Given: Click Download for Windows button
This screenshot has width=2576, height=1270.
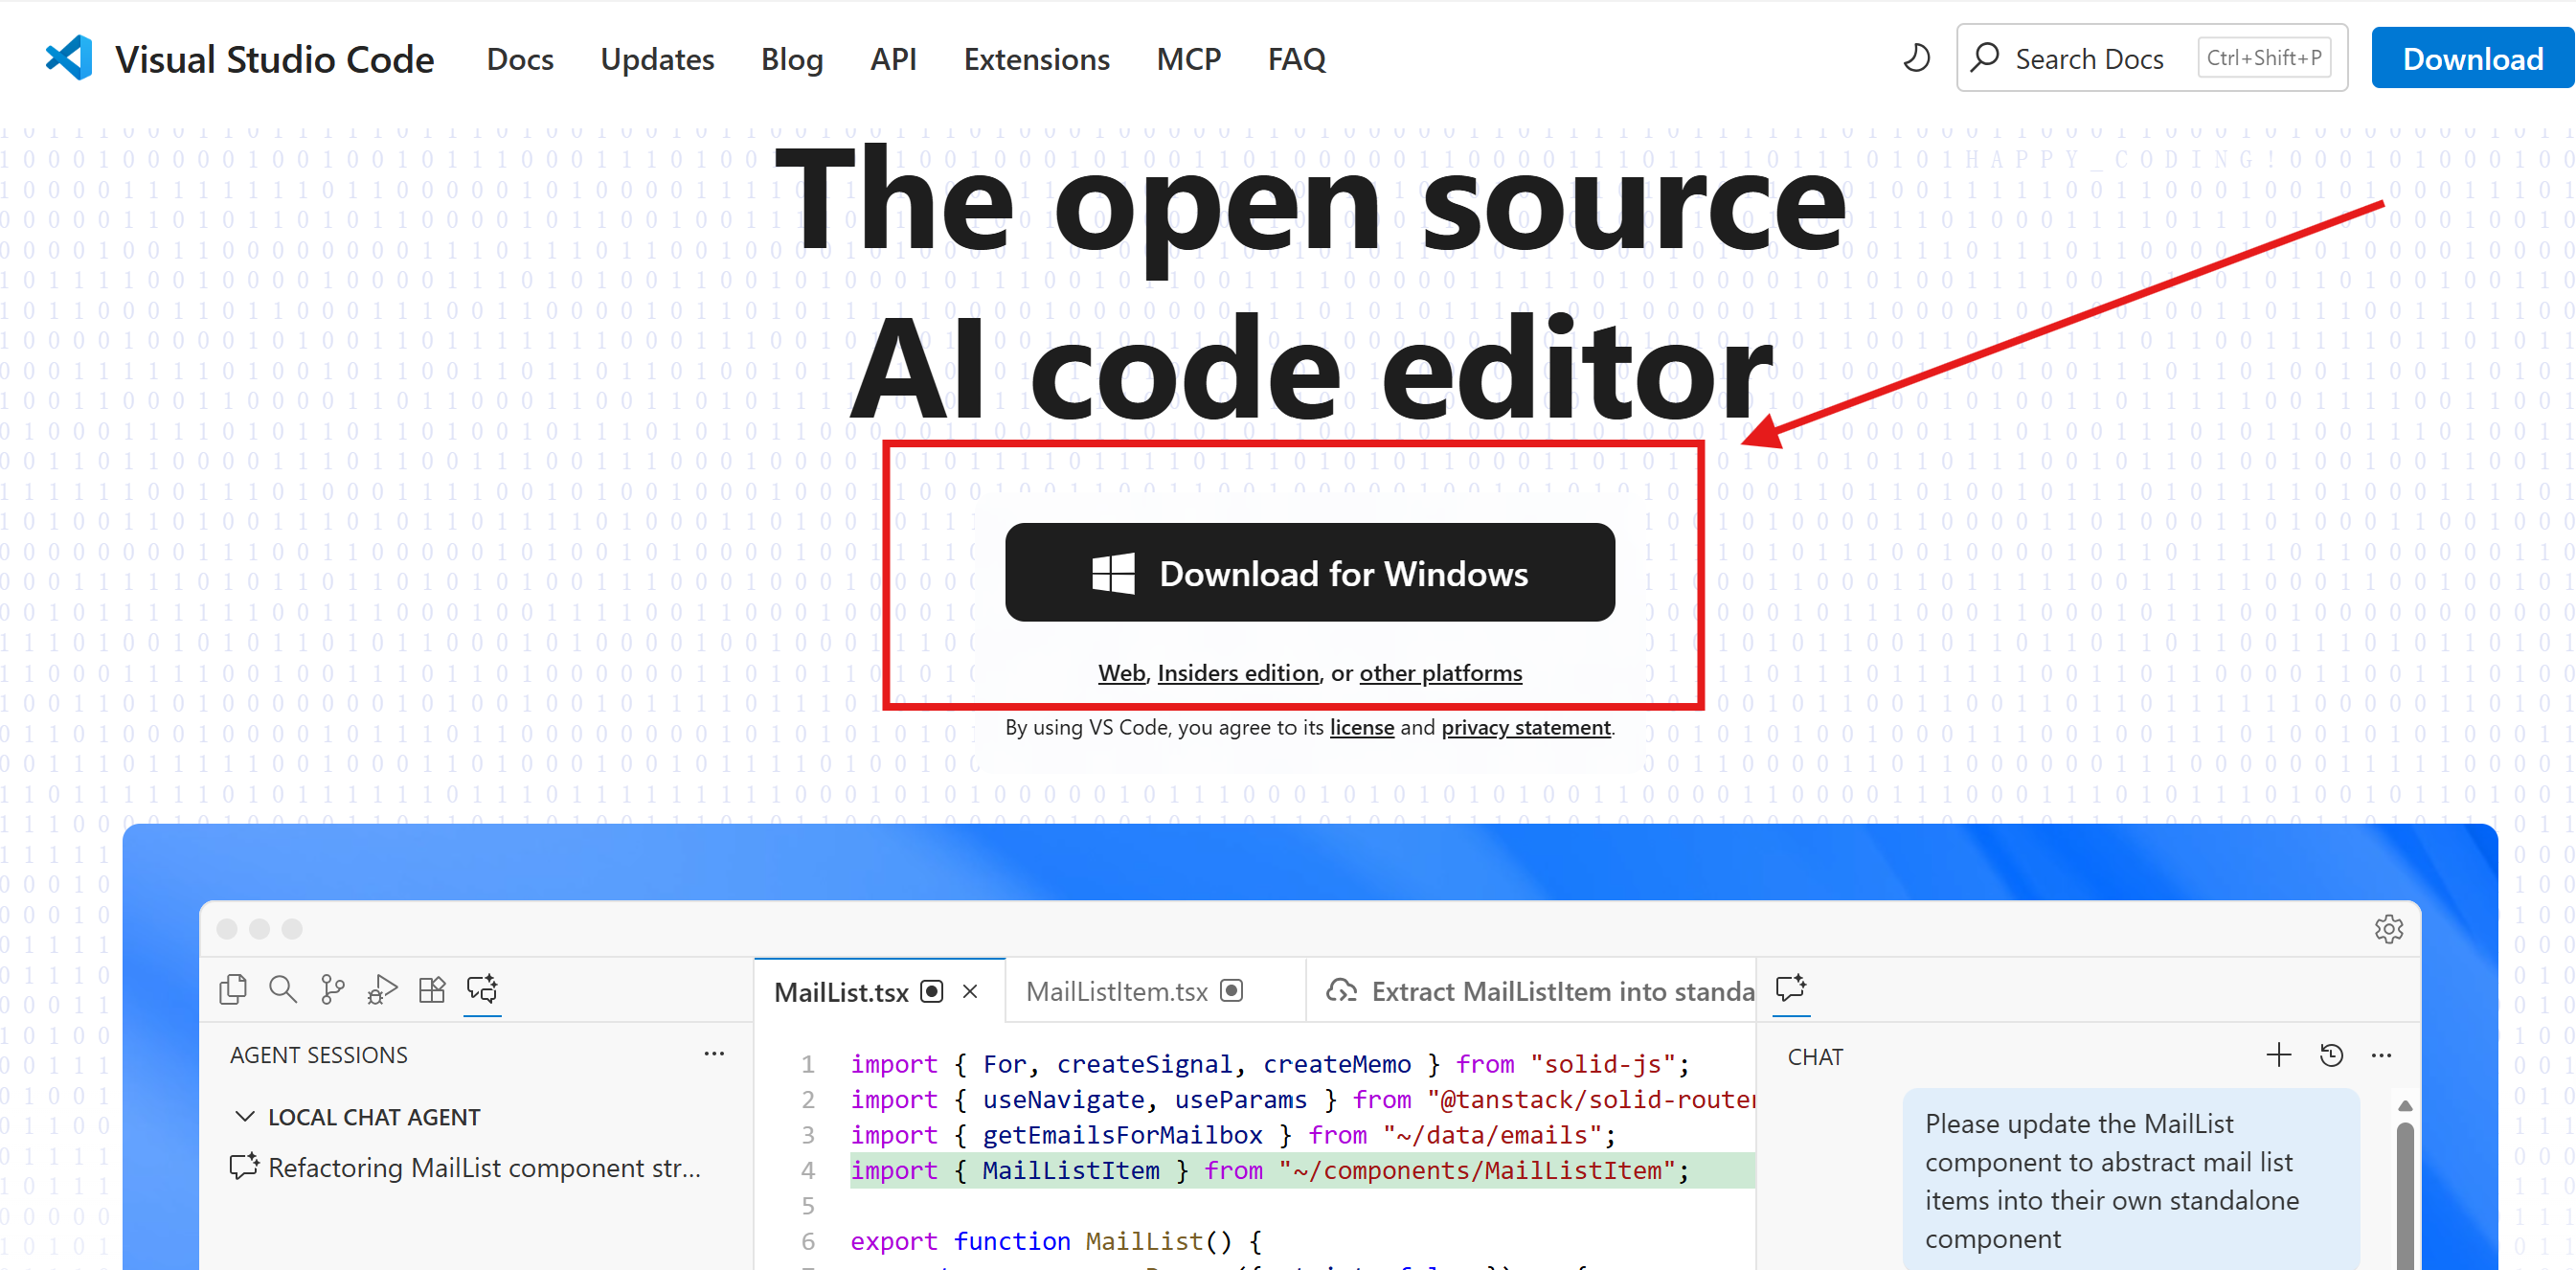Looking at the screenshot, I should 1310,573.
